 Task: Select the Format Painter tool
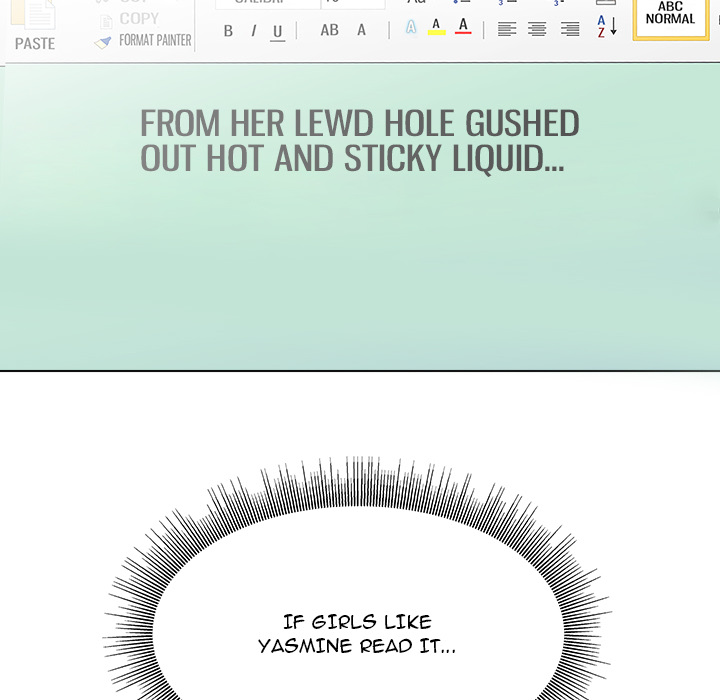[x=143, y=41]
